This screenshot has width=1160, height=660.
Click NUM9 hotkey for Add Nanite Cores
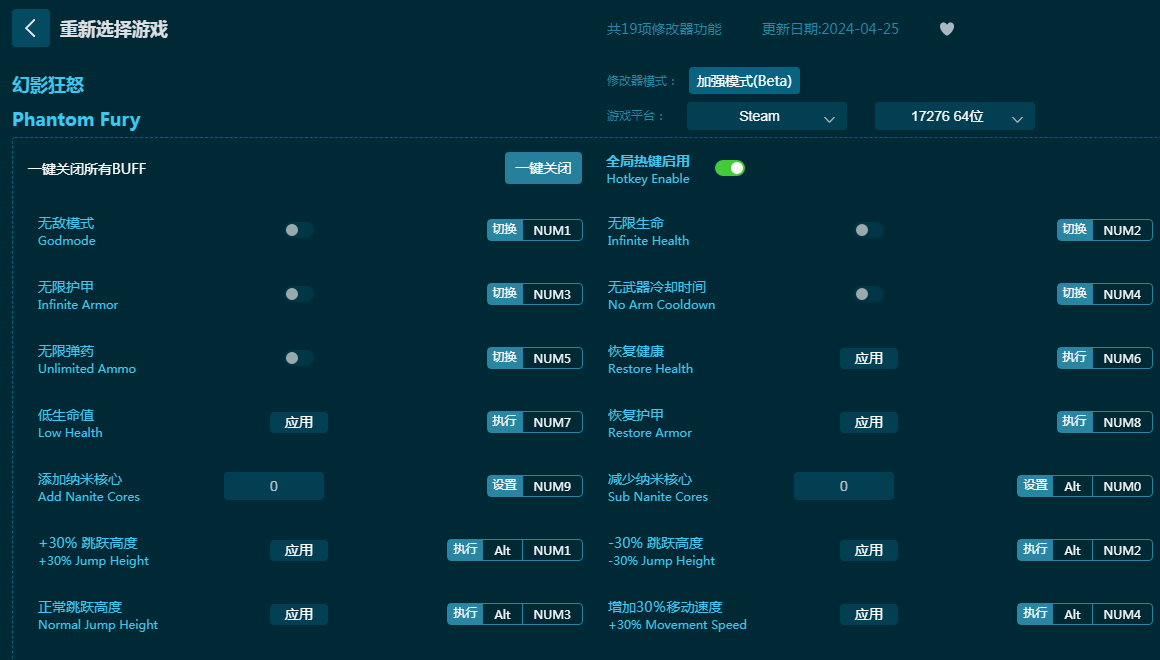click(552, 486)
